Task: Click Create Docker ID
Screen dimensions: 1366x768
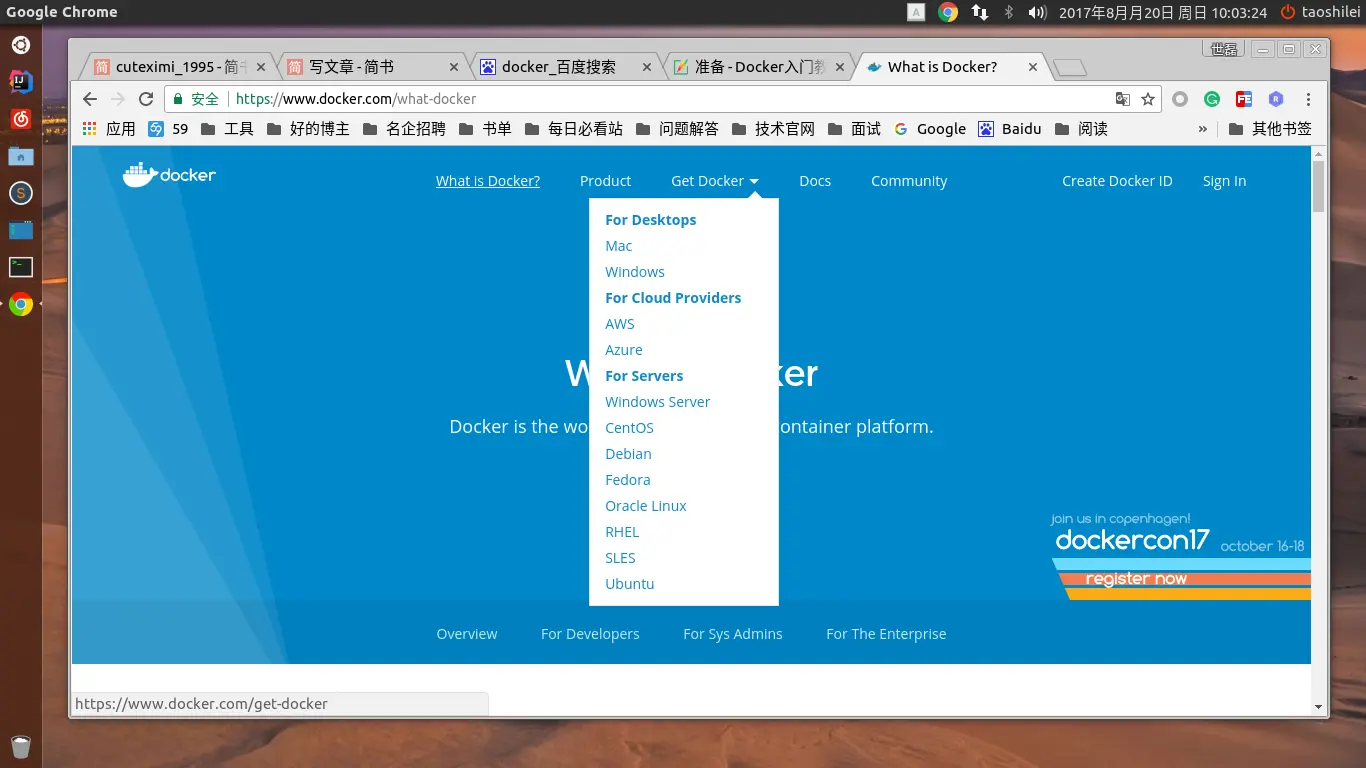Action: coord(1117,181)
